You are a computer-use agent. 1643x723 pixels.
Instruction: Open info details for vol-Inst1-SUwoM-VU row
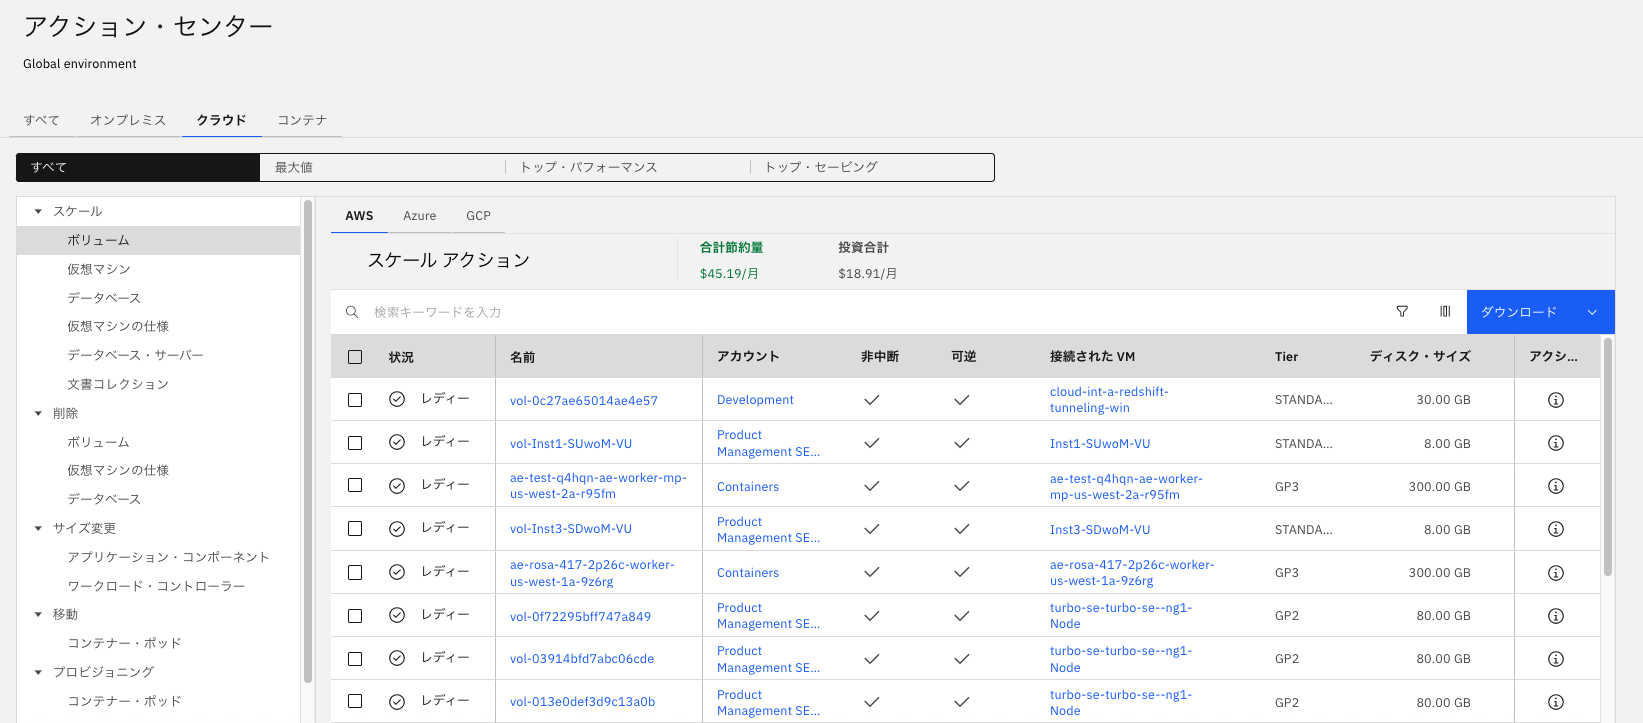[x=1555, y=443]
